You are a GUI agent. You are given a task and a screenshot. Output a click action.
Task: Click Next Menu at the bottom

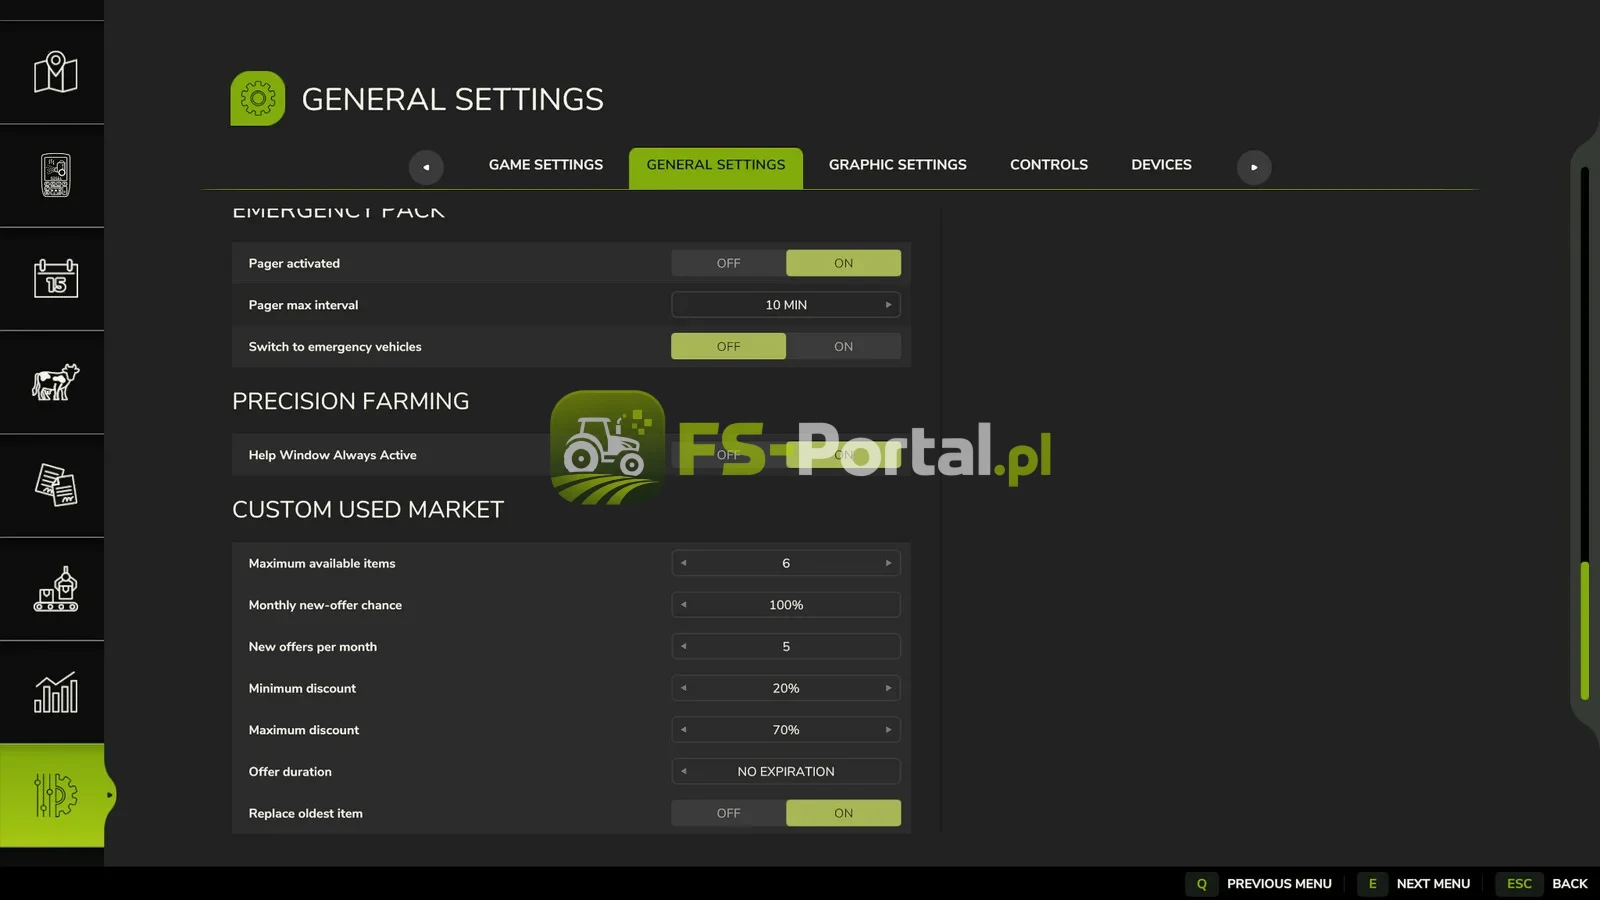1414,884
